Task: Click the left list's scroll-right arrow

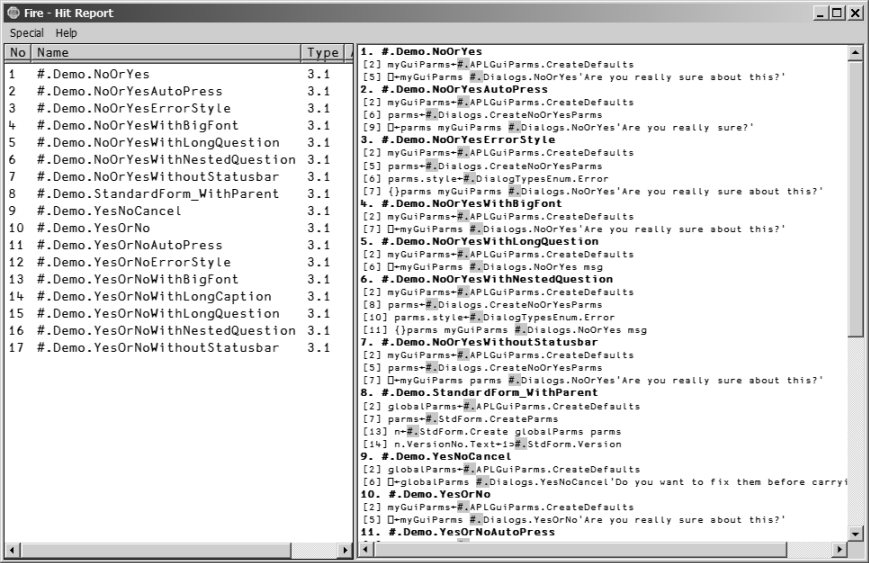Action: pos(345,550)
